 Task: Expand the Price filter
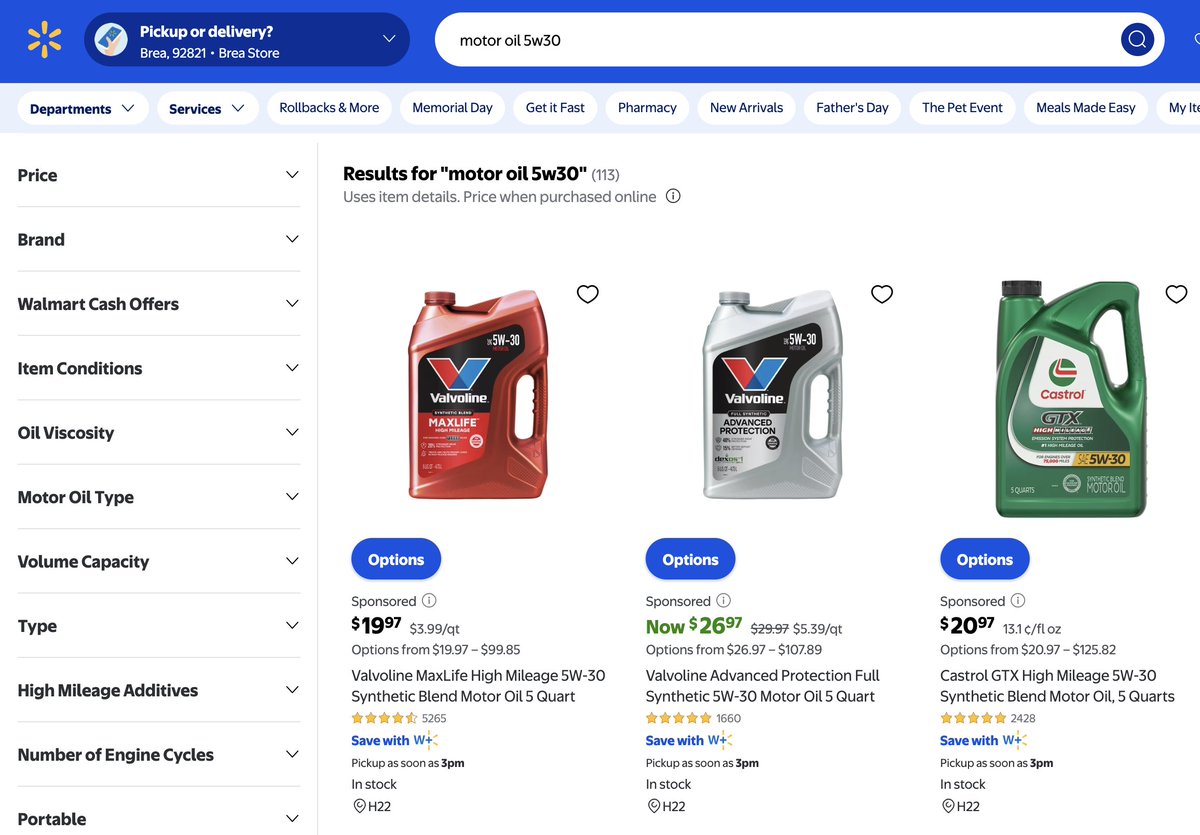[159, 175]
